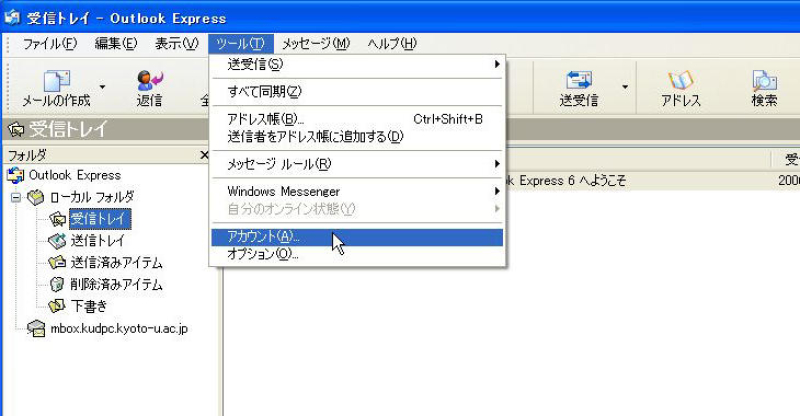The image size is (800, 416).
Task: Select オプション(O)... in the Tools menu
Action: point(357,254)
